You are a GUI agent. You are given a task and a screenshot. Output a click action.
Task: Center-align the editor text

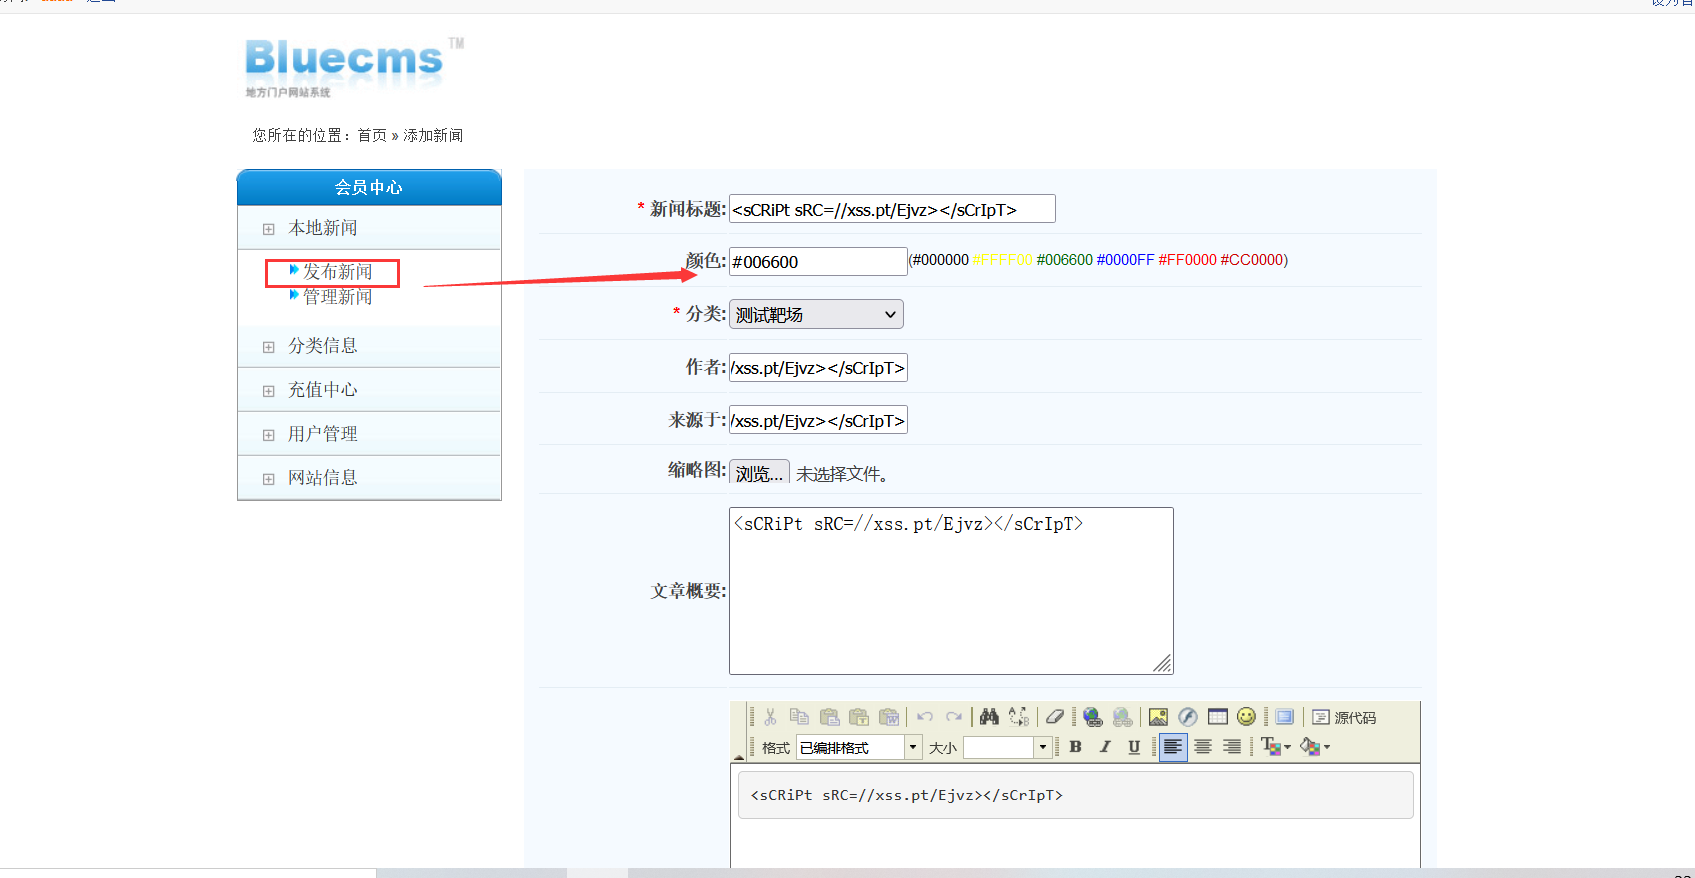coord(1203,747)
